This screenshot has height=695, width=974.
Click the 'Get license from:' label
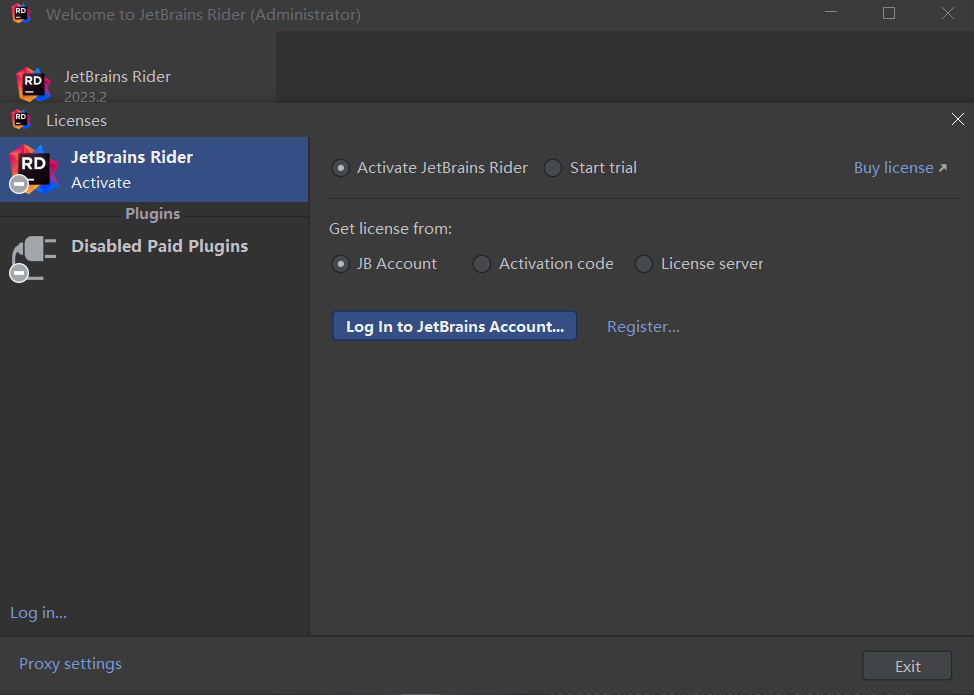[390, 229]
